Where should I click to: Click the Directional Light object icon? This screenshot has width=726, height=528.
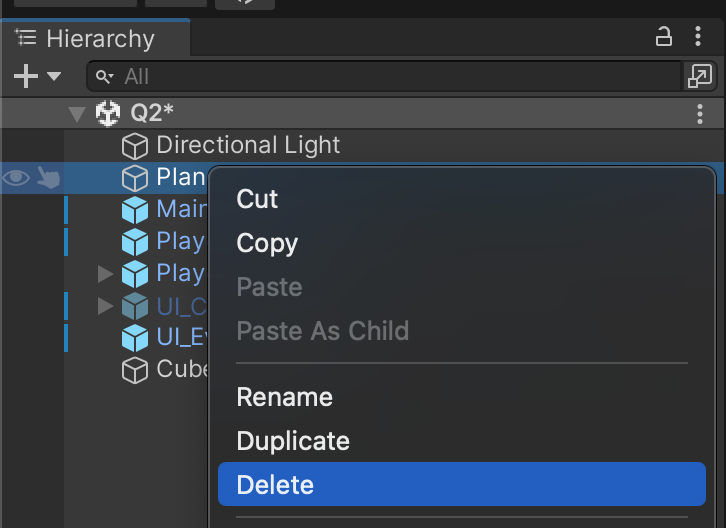coord(134,146)
